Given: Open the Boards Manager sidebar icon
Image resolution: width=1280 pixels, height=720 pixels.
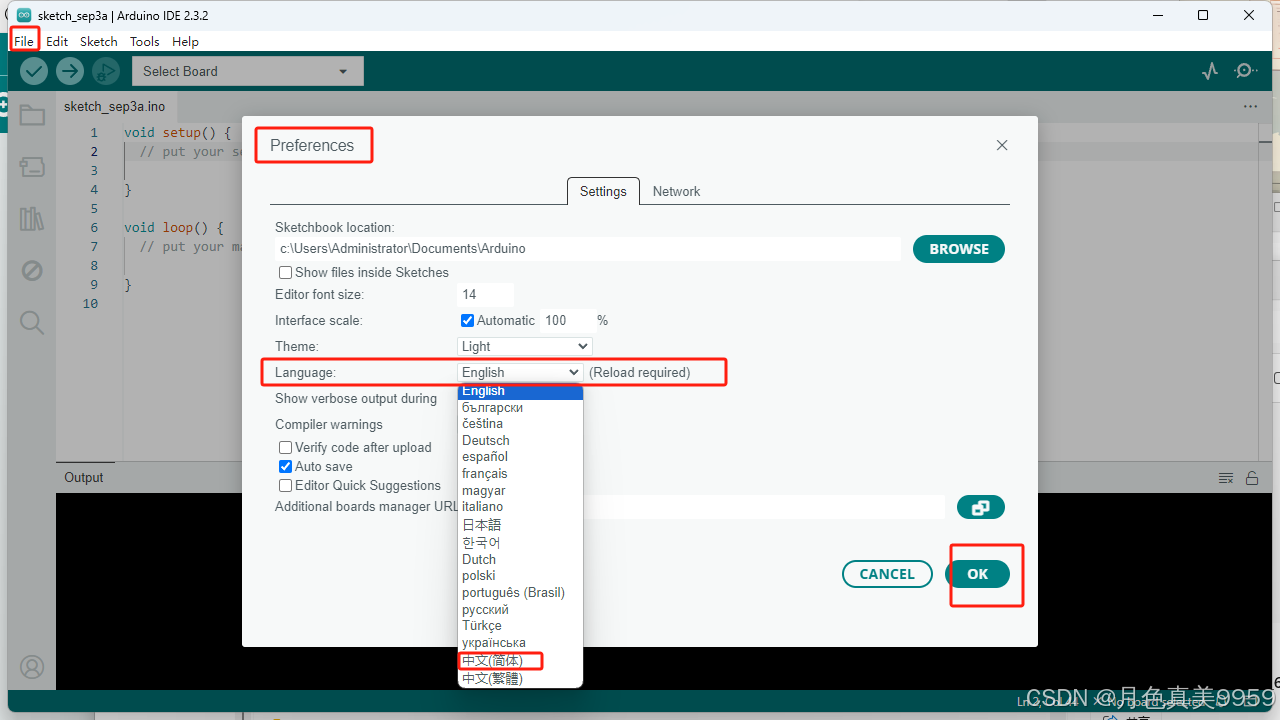Looking at the screenshot, I should 32,167.
